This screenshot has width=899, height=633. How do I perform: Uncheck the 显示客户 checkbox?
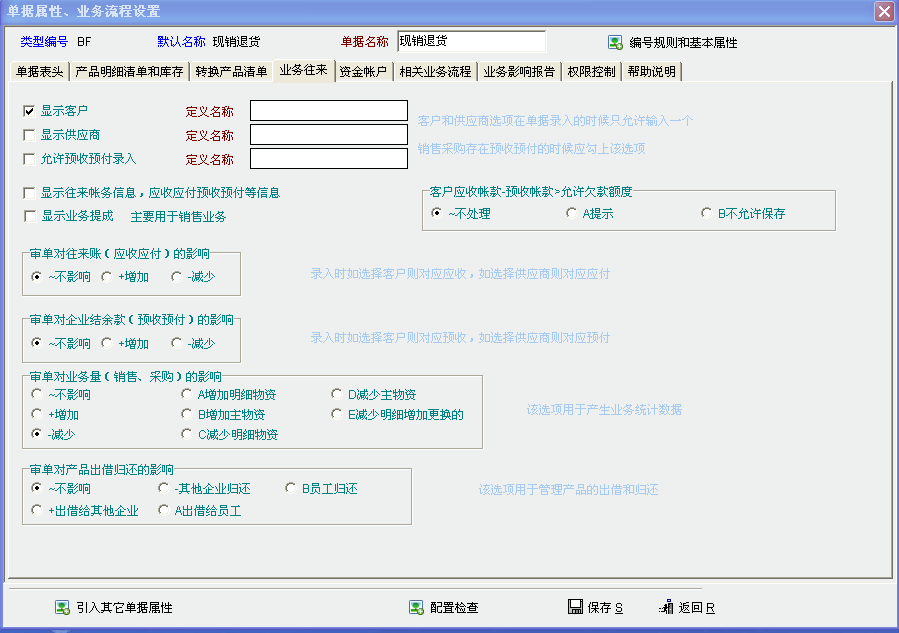point(29,110)
